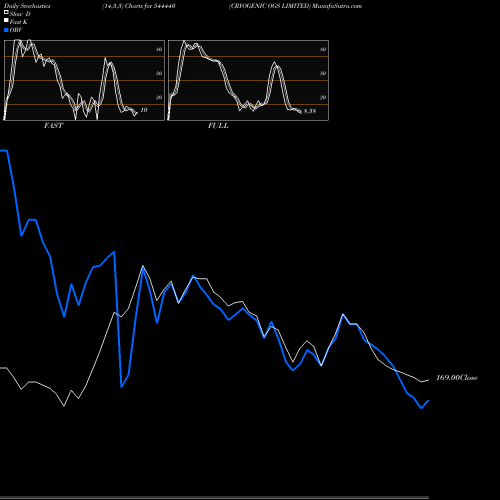Click the 'OBV' legend label

pyautogui.click(x=16, y=30)
